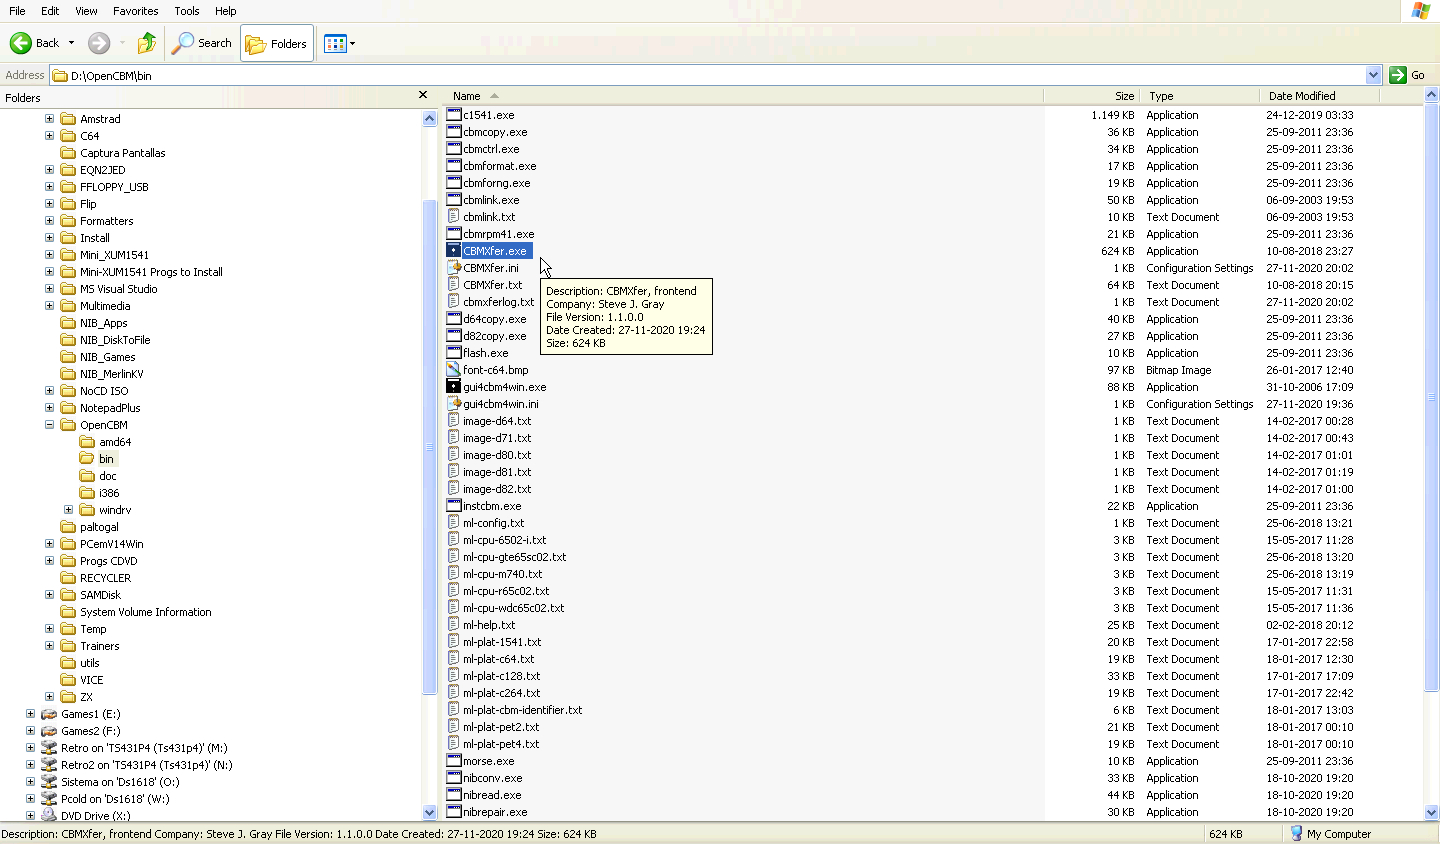The height and width of the screenshot is (844, 1440).
Task: Select the flash.exe icon
Action: (454, 353)
